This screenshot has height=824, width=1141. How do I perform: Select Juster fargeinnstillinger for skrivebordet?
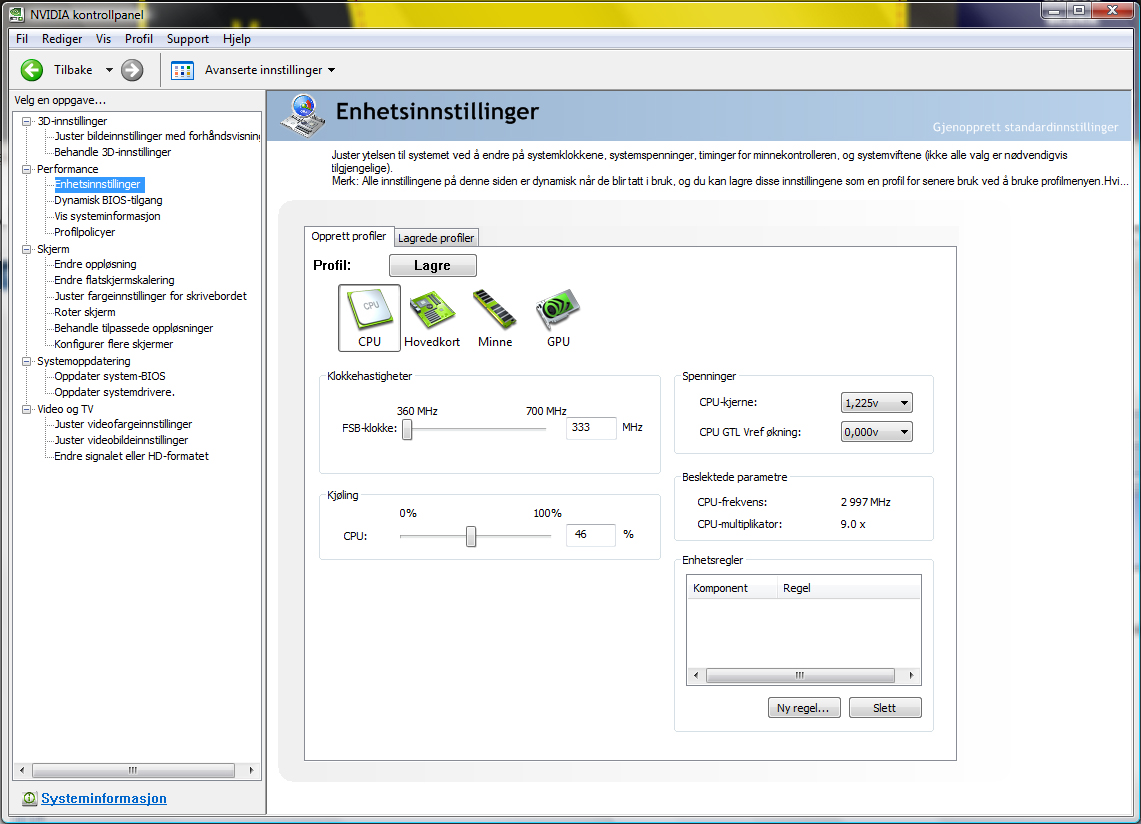(x=151, y=296)
